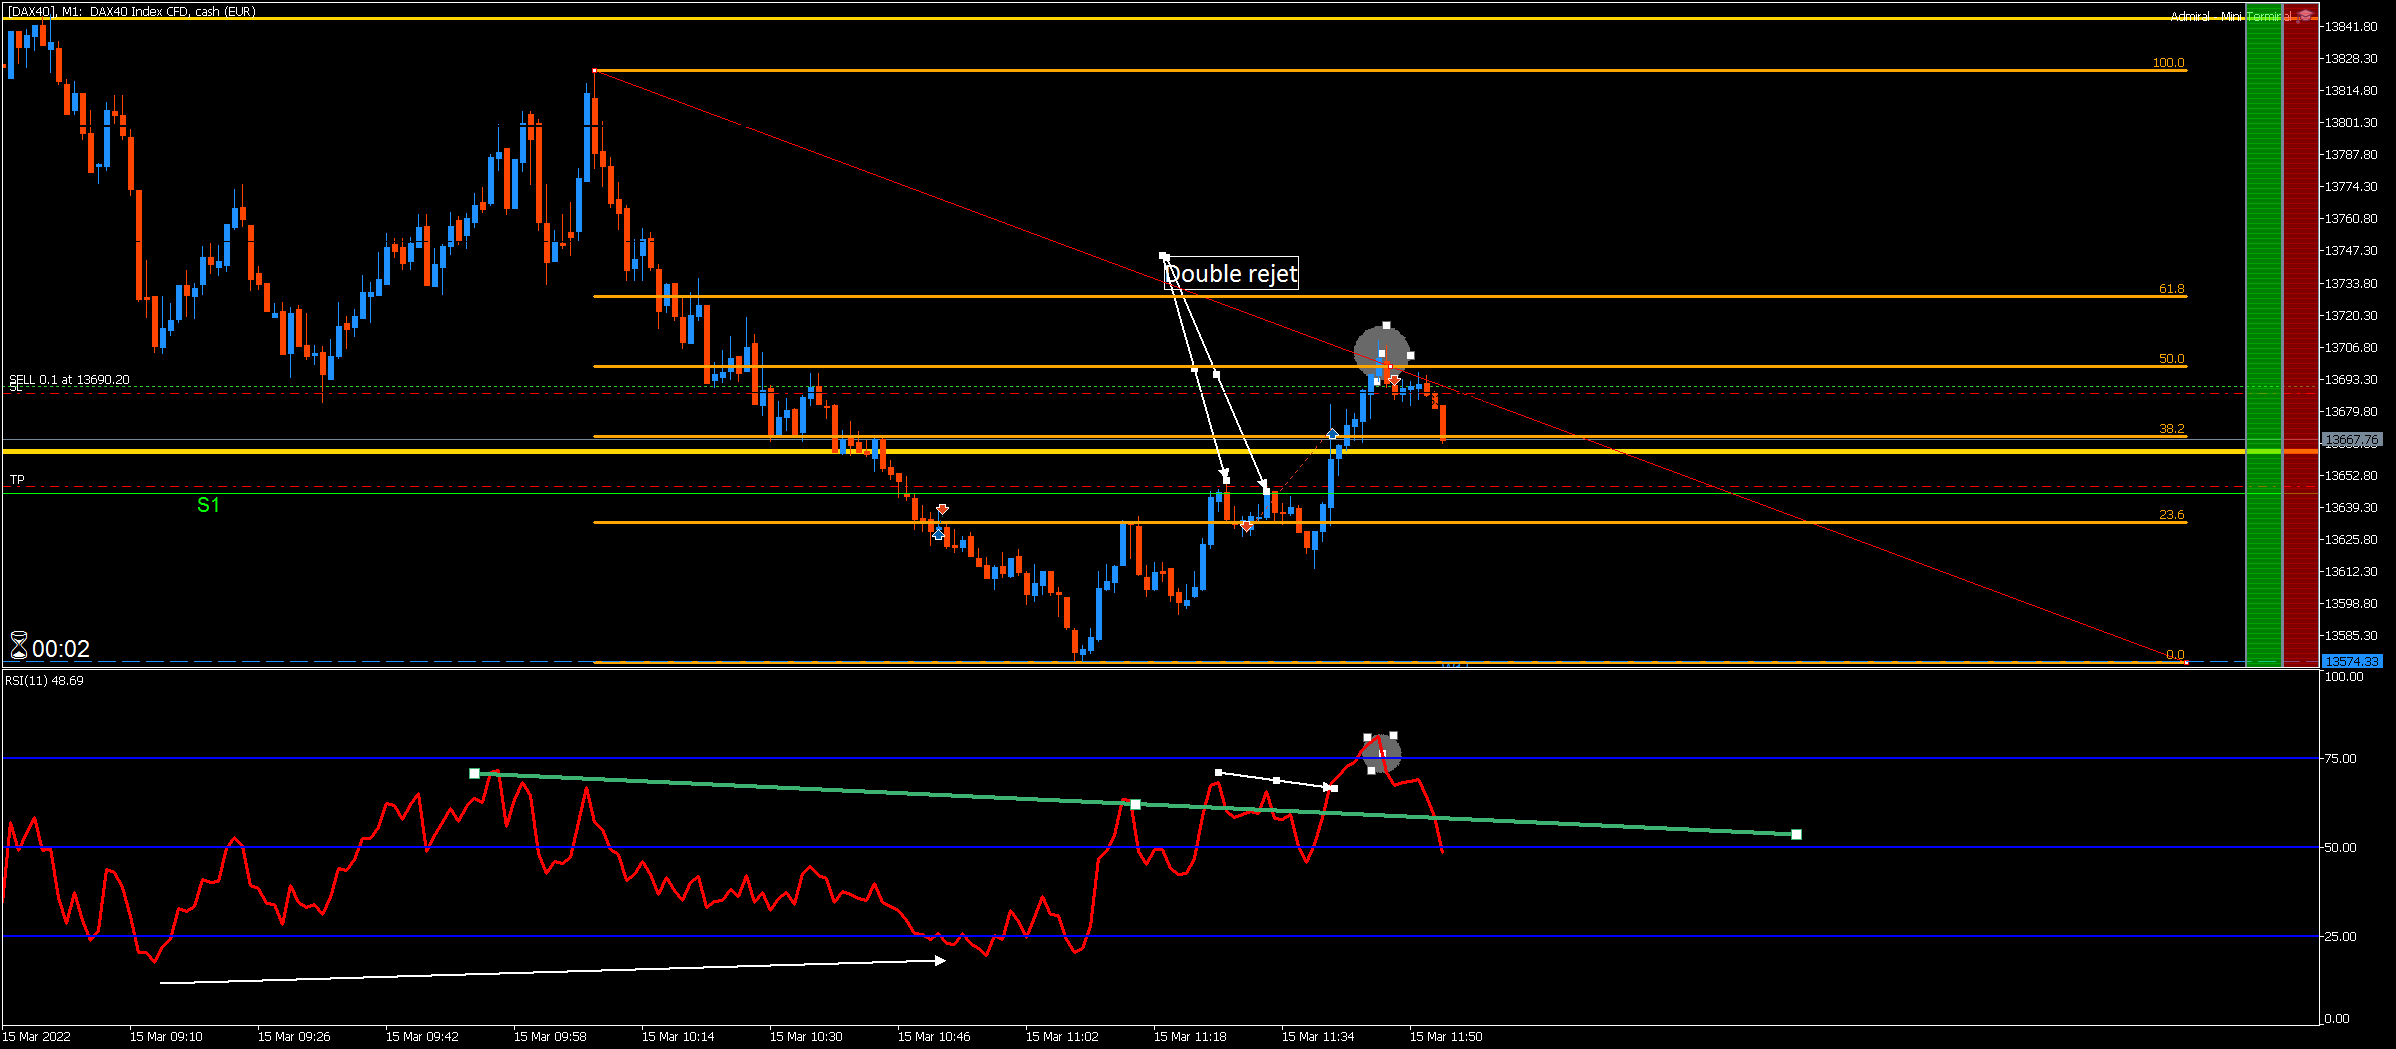Image resolution: width=2396 pixels, height=1049 pixels.
Task: Click the red Mini Terminal sell bar
Action: [x=2300, y=335]
